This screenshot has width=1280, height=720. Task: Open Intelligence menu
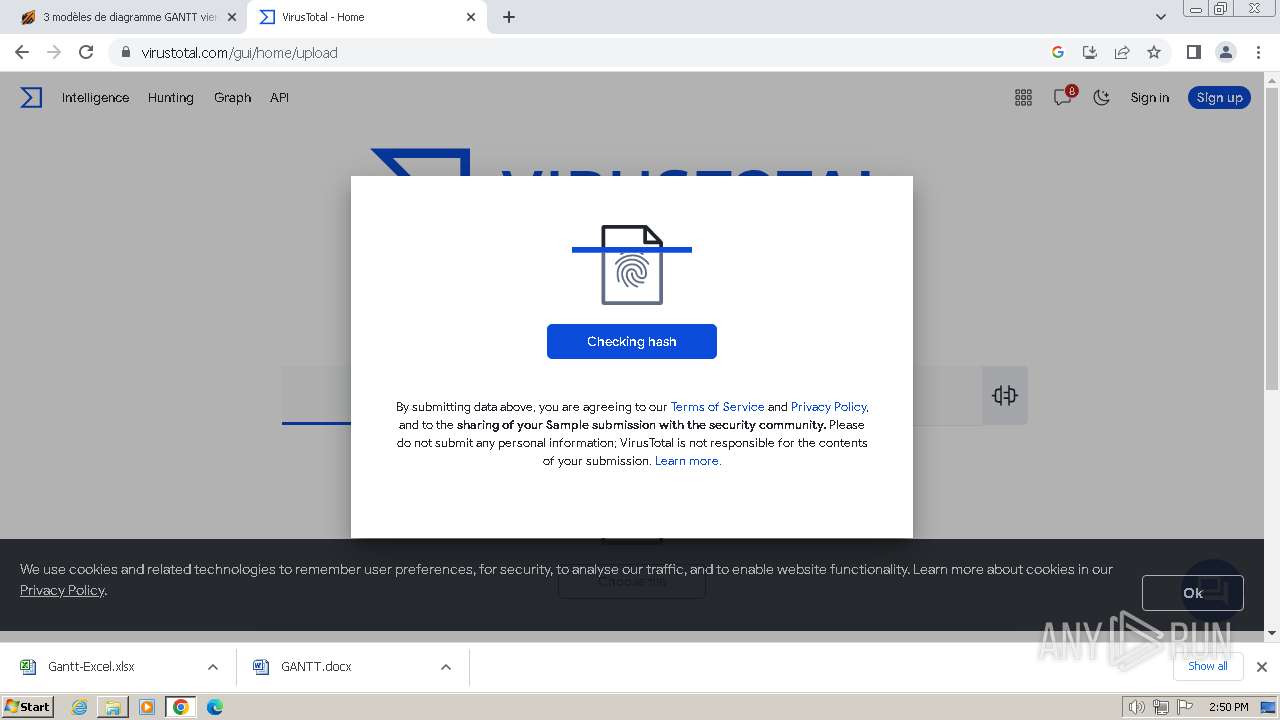[x=95, y=97]
